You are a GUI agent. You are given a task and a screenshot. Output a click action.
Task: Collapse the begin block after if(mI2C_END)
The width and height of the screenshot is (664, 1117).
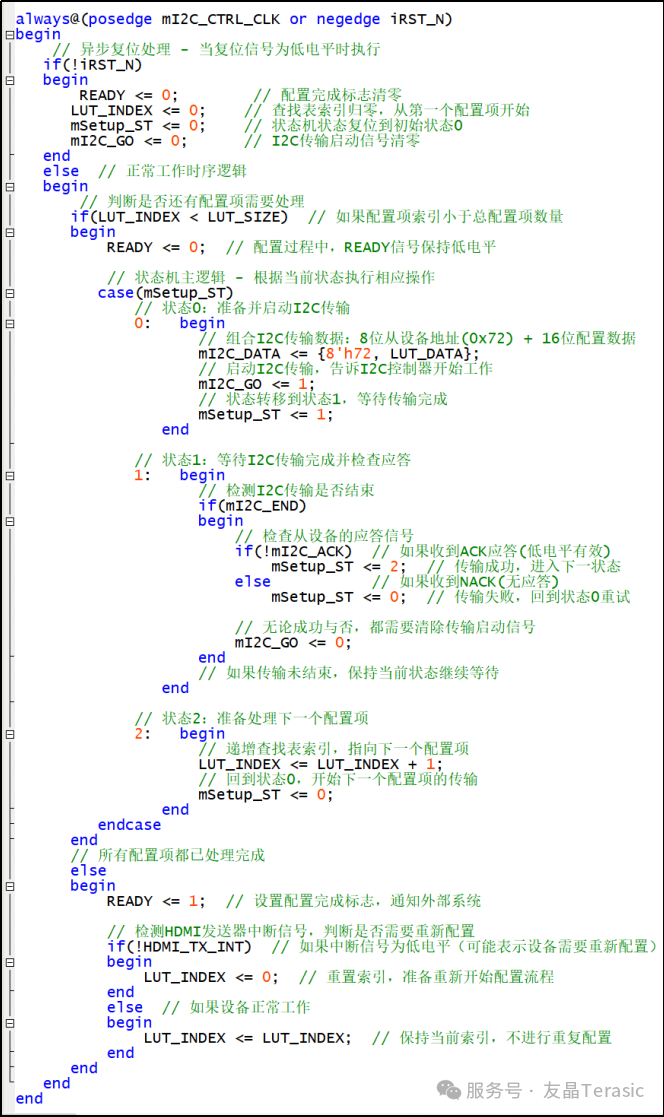[10, 521]
